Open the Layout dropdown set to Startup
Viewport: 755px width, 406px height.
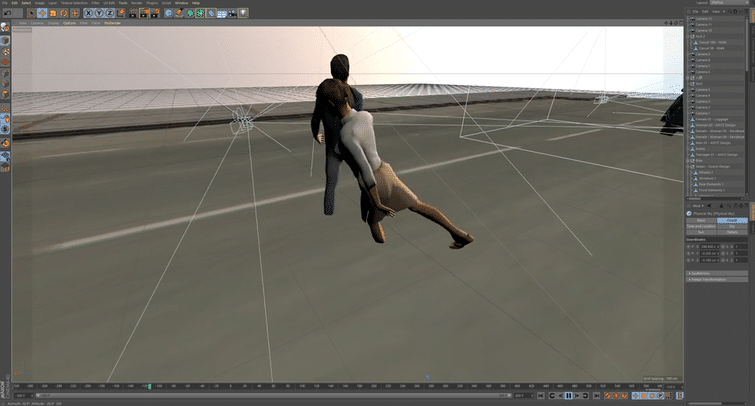coord(727,3)
